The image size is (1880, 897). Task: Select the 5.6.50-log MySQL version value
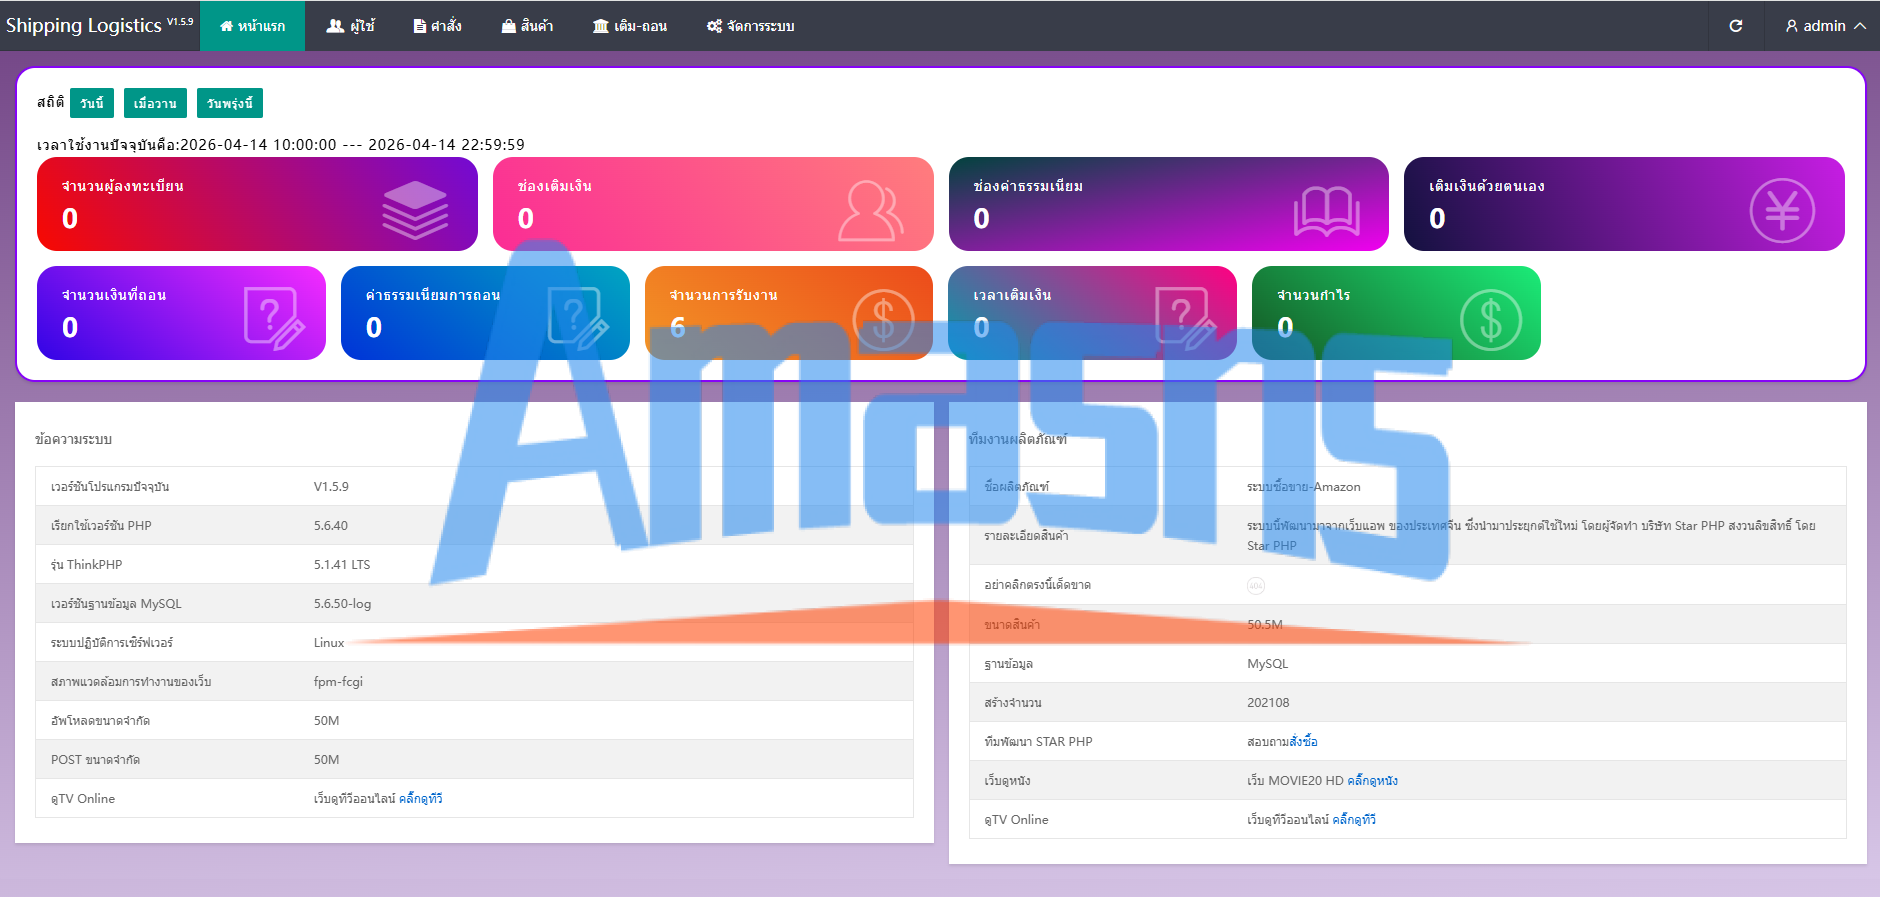click(342, 604)
